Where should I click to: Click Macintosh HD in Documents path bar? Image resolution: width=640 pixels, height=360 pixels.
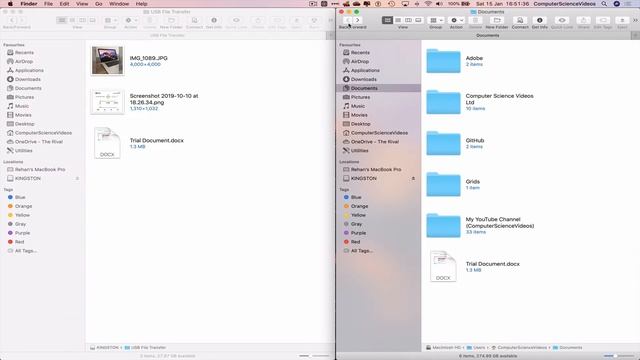[x=443, y=348]
